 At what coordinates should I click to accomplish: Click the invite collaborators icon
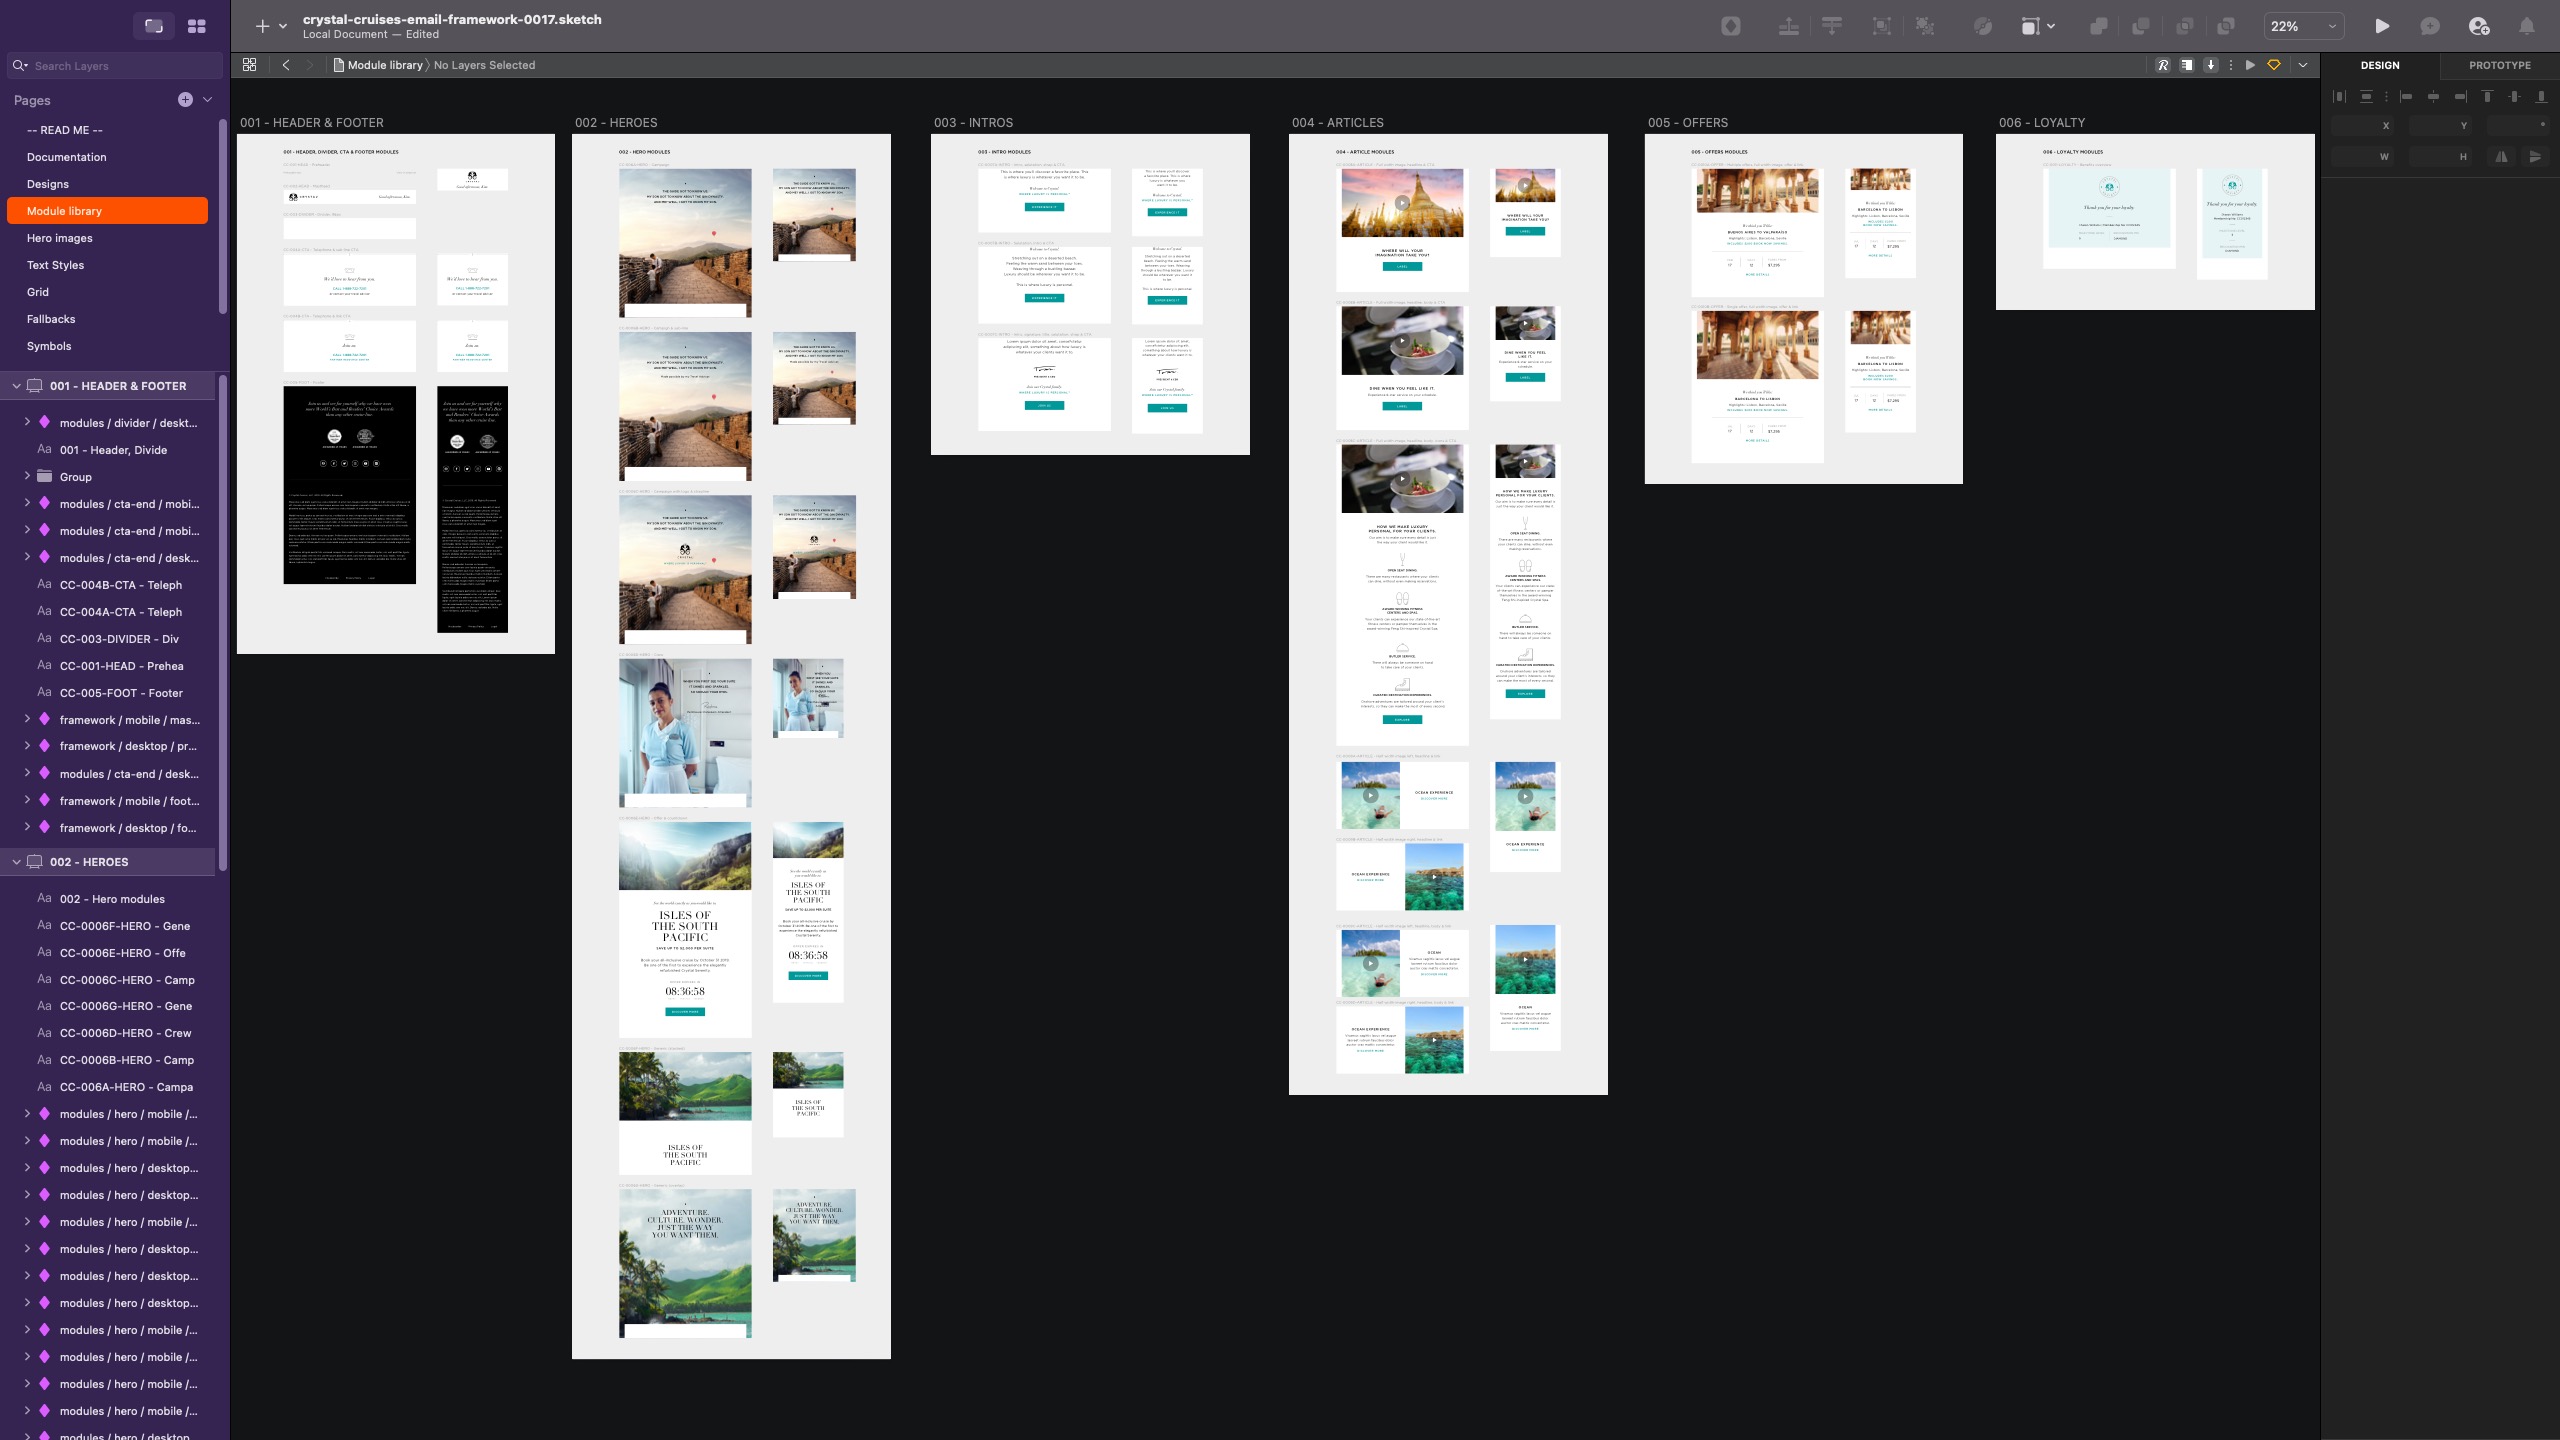pyautogui.click(x=2479, y=26)
